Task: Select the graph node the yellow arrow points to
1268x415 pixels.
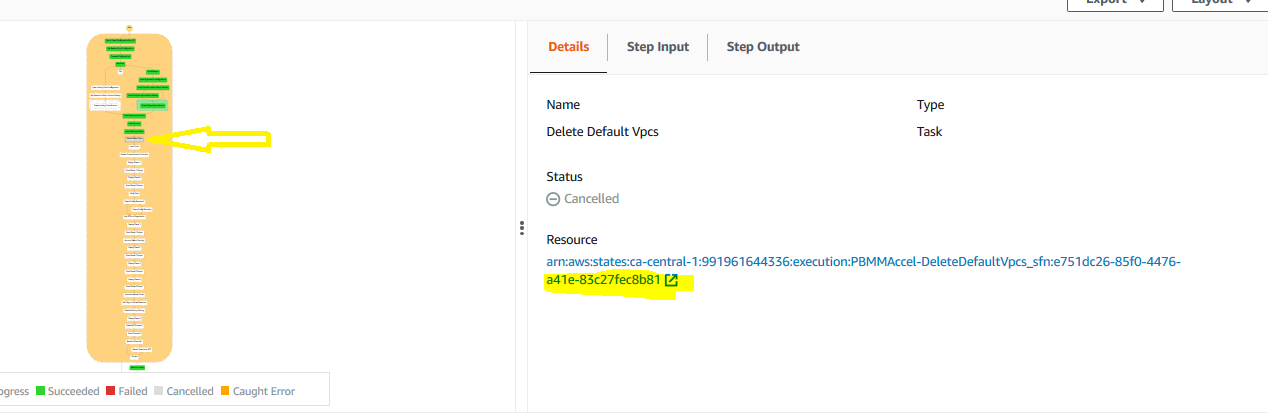Action: [134, 140]
